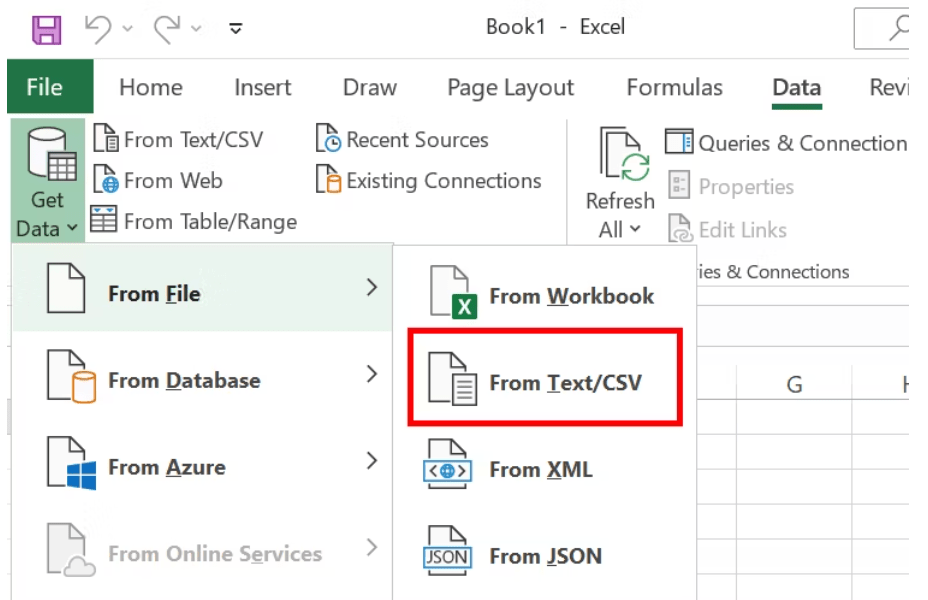Screen dimensions: 928x600
Task: Open Queries & Connections pane
Action: (786, 143)
